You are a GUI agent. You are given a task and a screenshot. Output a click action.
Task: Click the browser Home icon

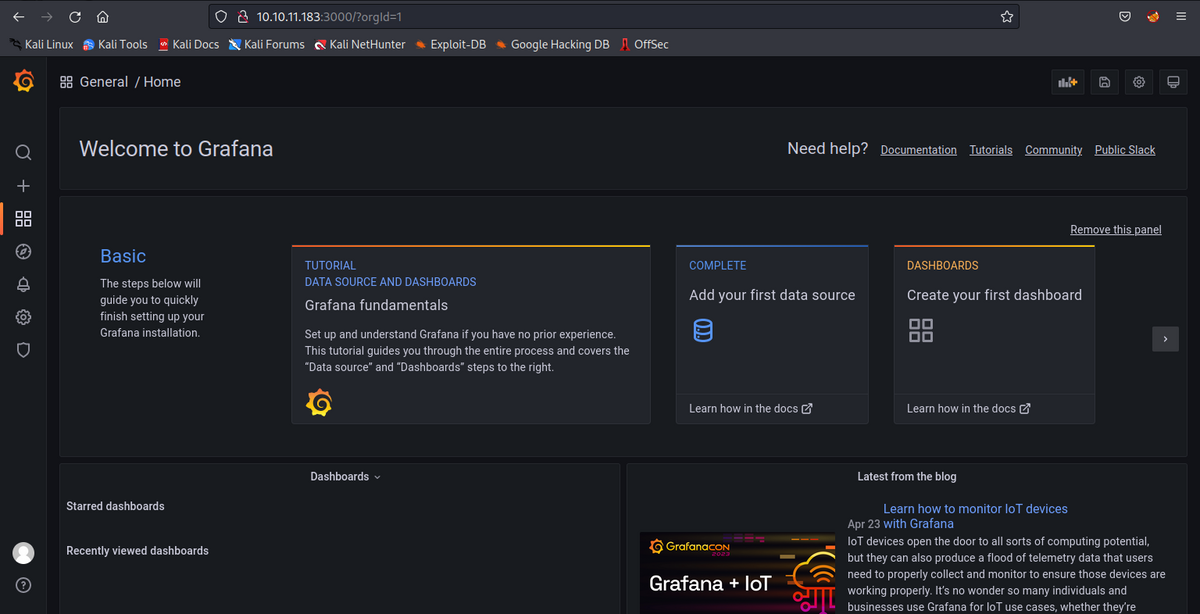click(x=103, y=17)
